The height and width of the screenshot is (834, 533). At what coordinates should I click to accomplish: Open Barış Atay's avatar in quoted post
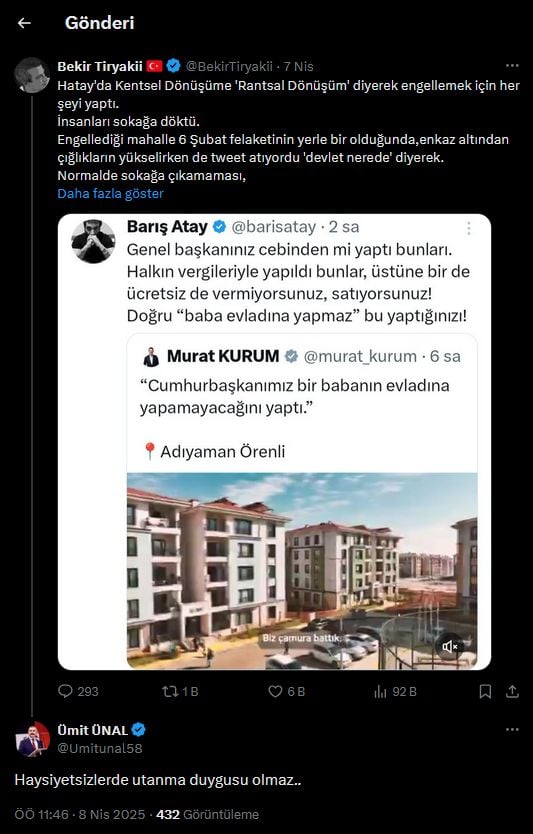click(x=93, y=242)
